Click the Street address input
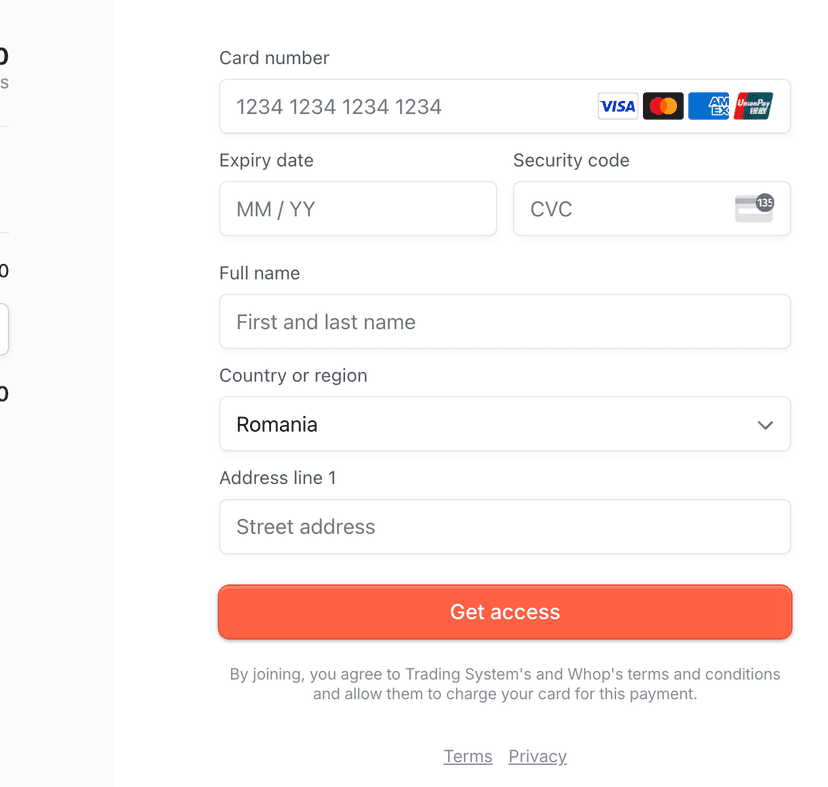The height and width of the screenshot is (787, 828). (504, 527)
